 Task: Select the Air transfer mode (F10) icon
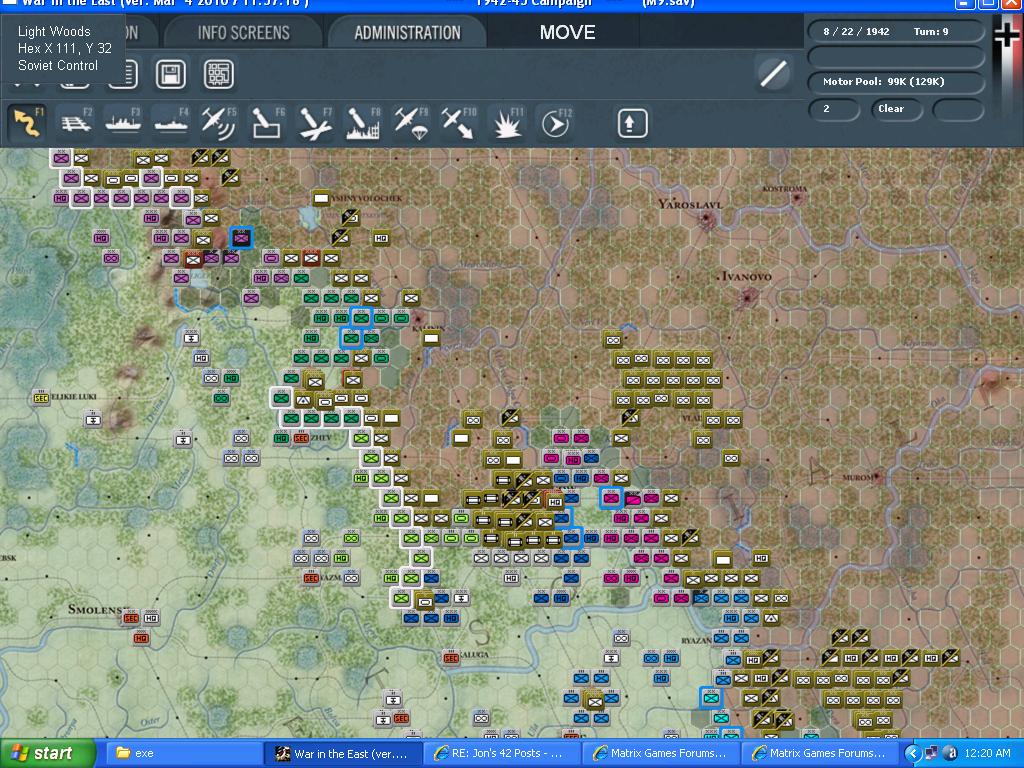[458, 123]
